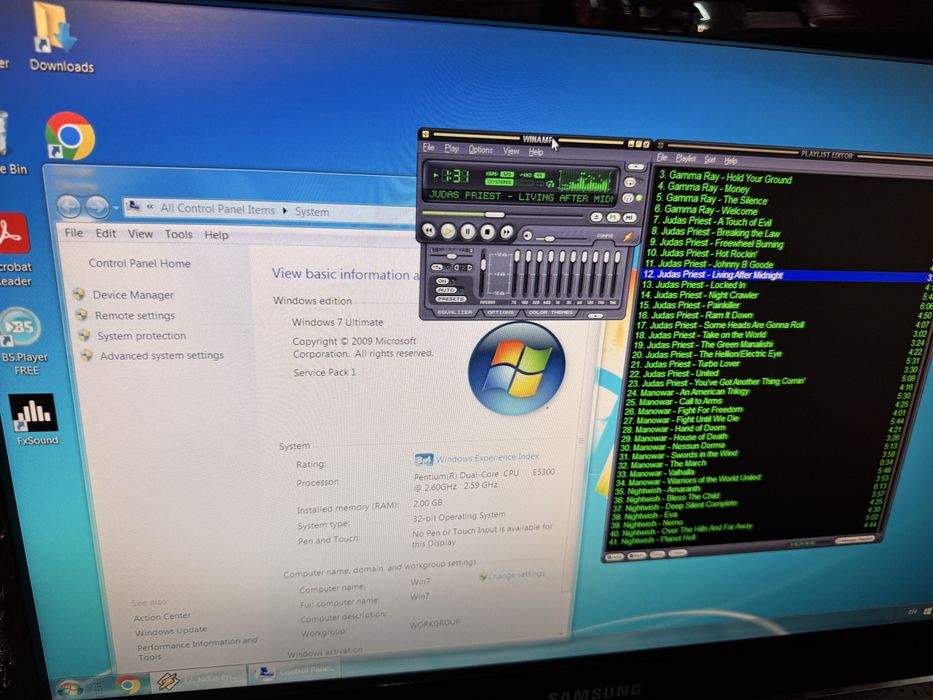Screen dimensions: 933x700
Task: Pause the song in Winamp
Action: pyautogui.click(x=468, y=232)
